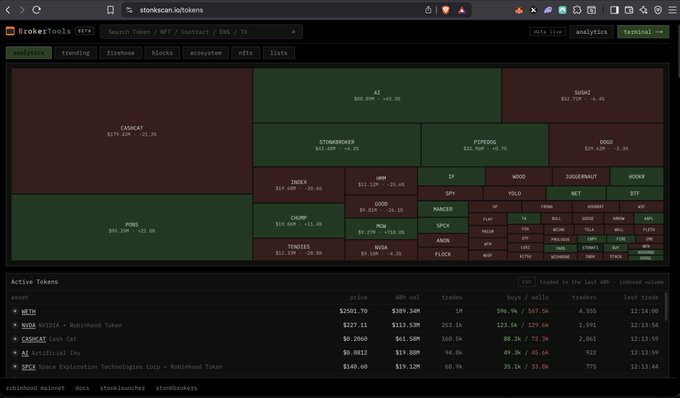680x398 pixels.
Task: Open Brave Shields lion icon
Action: coord(445,10)
